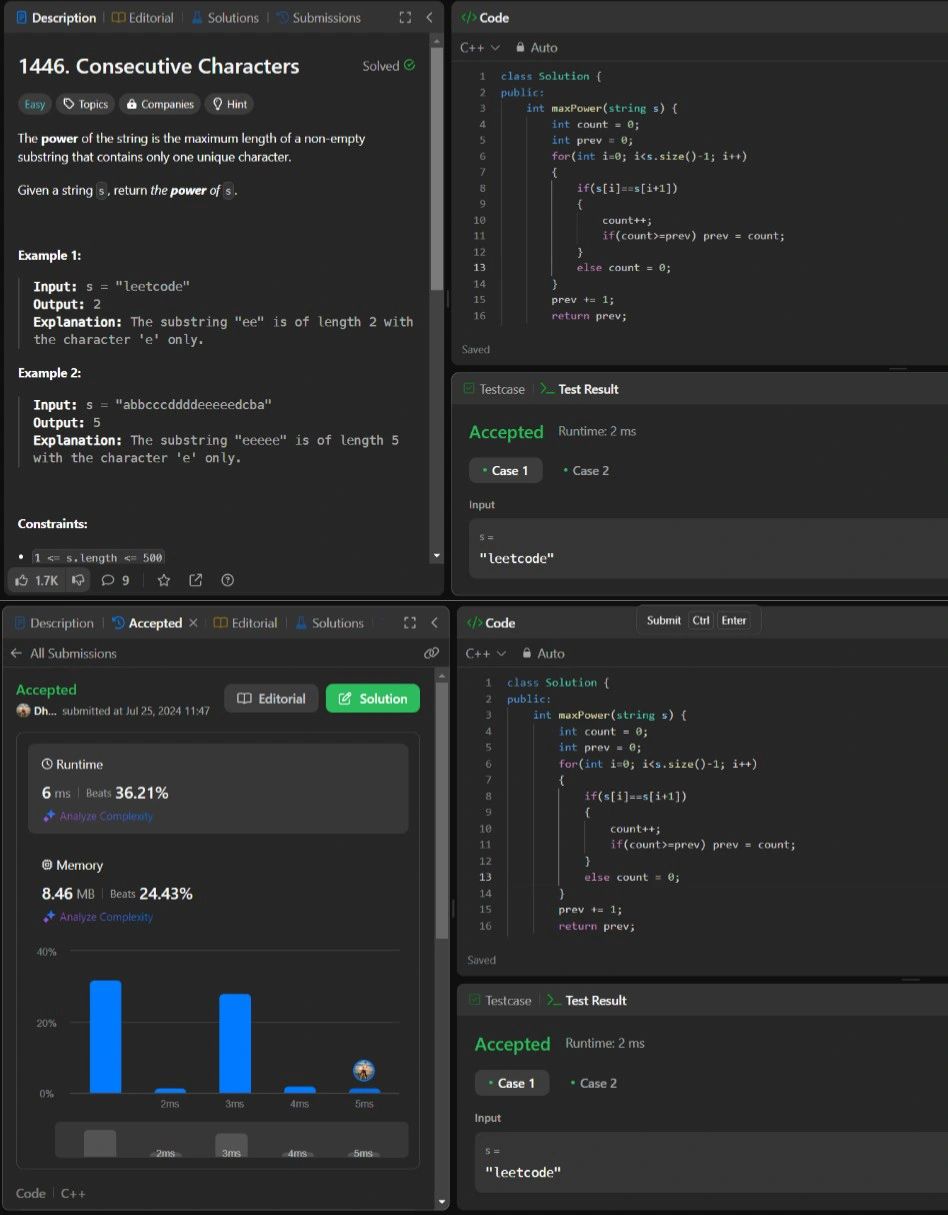Copy submission link icon beside All Submissions
The height and width of the screenshot is (1215, 948).
point(431,653)
